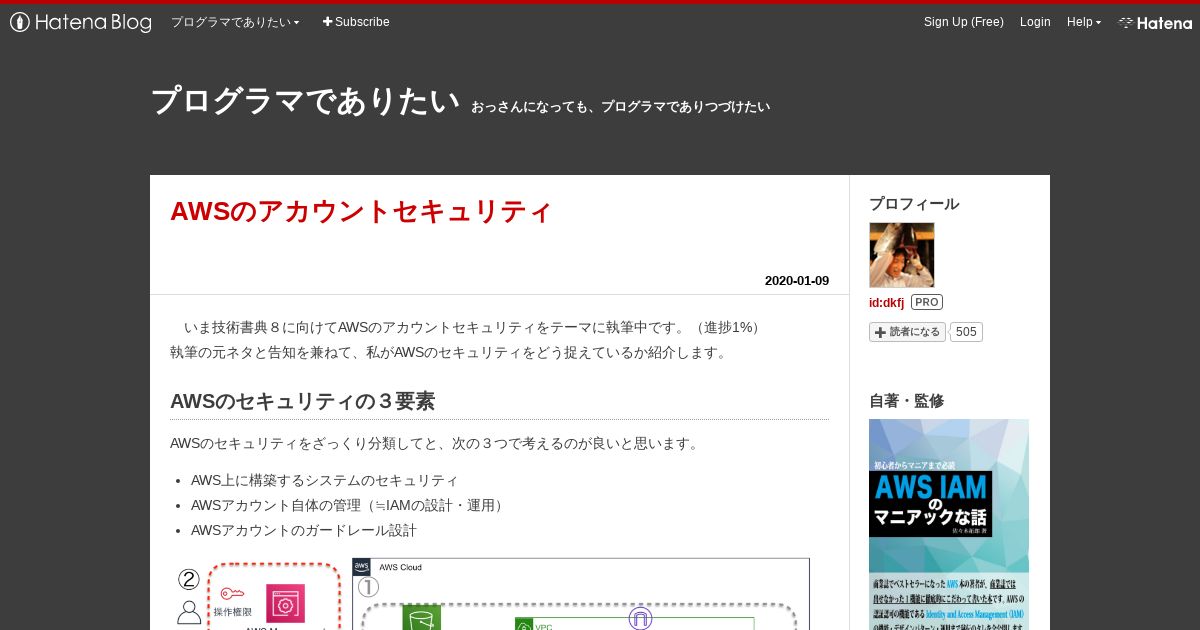Click the PRO badge
This screenshot has height=630, width=1200.
(x=927, y=302)
